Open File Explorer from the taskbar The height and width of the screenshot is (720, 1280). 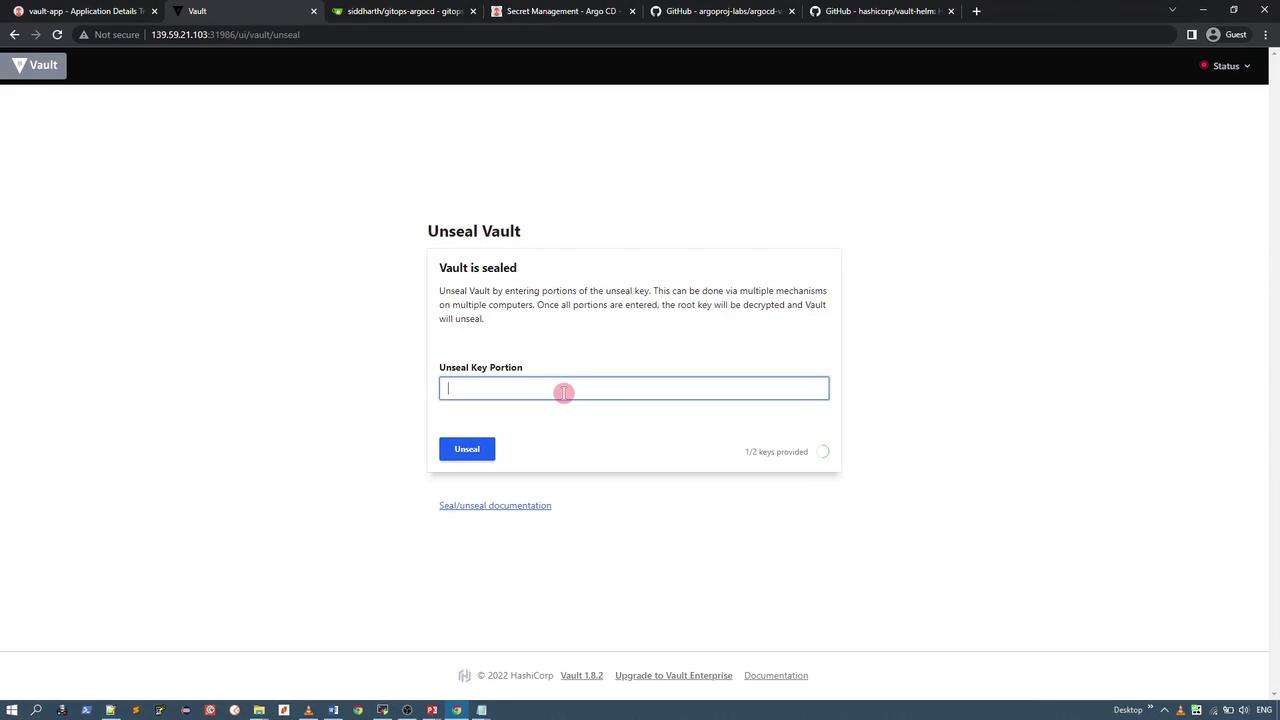click(259, 710)
